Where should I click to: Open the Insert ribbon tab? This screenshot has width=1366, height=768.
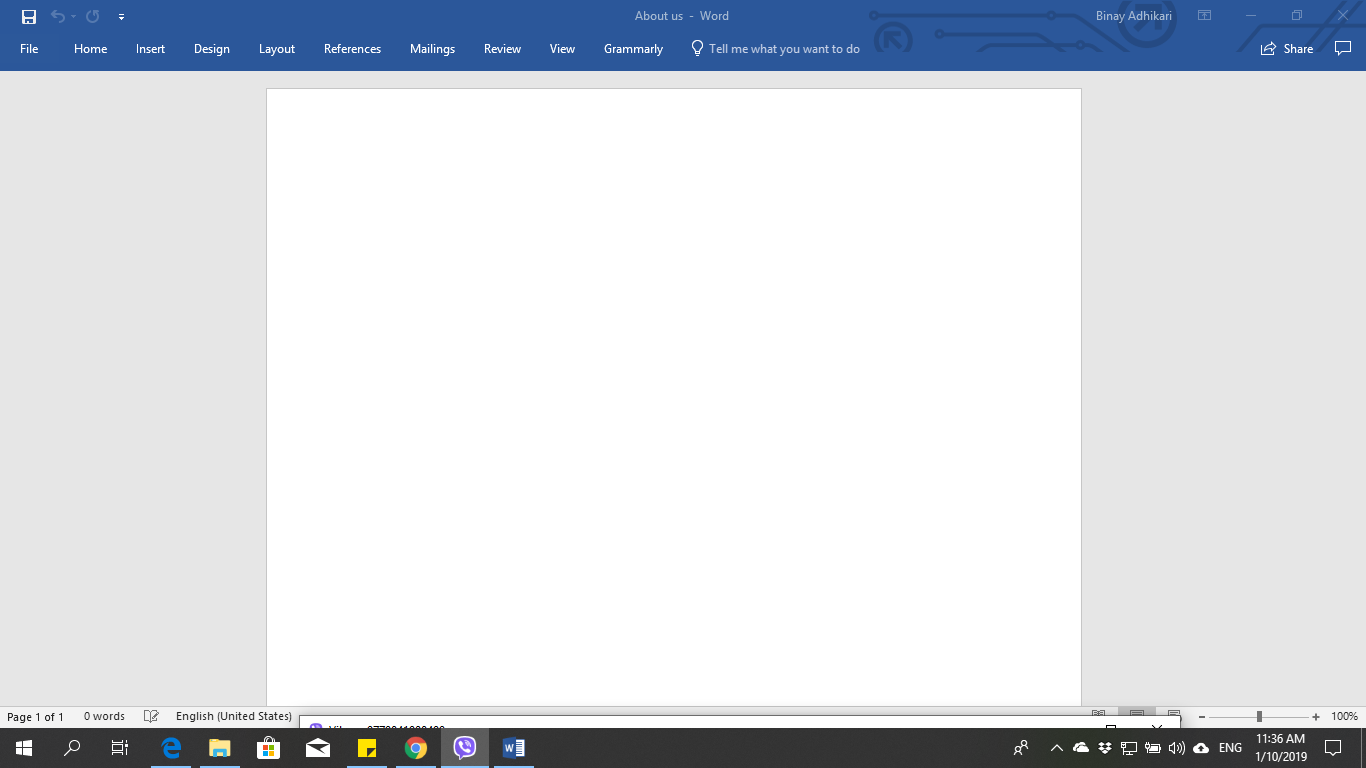(x=150, y=49)
